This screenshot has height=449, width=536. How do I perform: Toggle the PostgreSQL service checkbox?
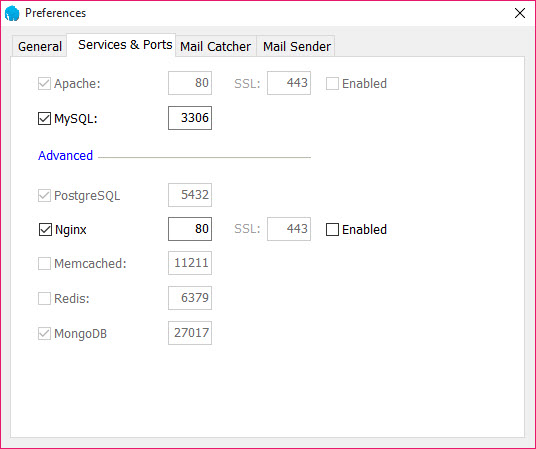[x=44, y=196]
